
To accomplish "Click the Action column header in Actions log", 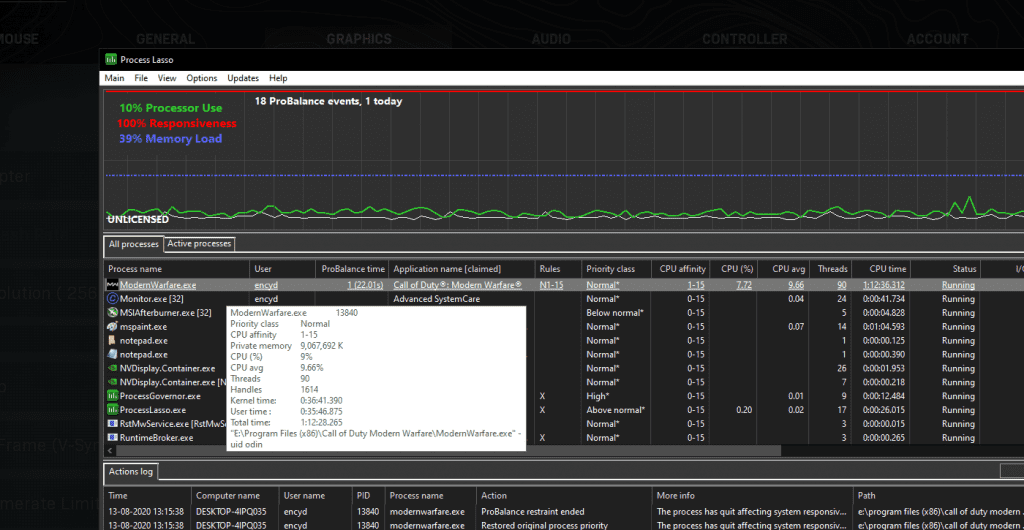I will tap(564, 495).
